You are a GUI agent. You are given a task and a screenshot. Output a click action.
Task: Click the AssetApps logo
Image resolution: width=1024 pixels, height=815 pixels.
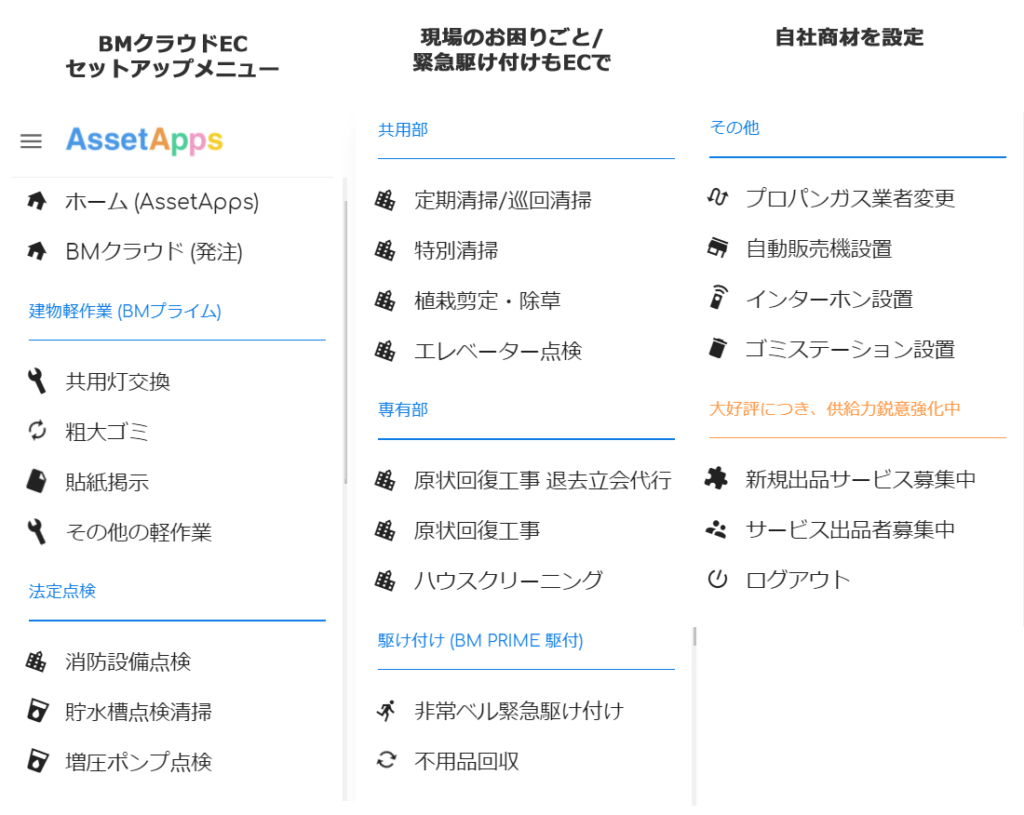[144, 140]
